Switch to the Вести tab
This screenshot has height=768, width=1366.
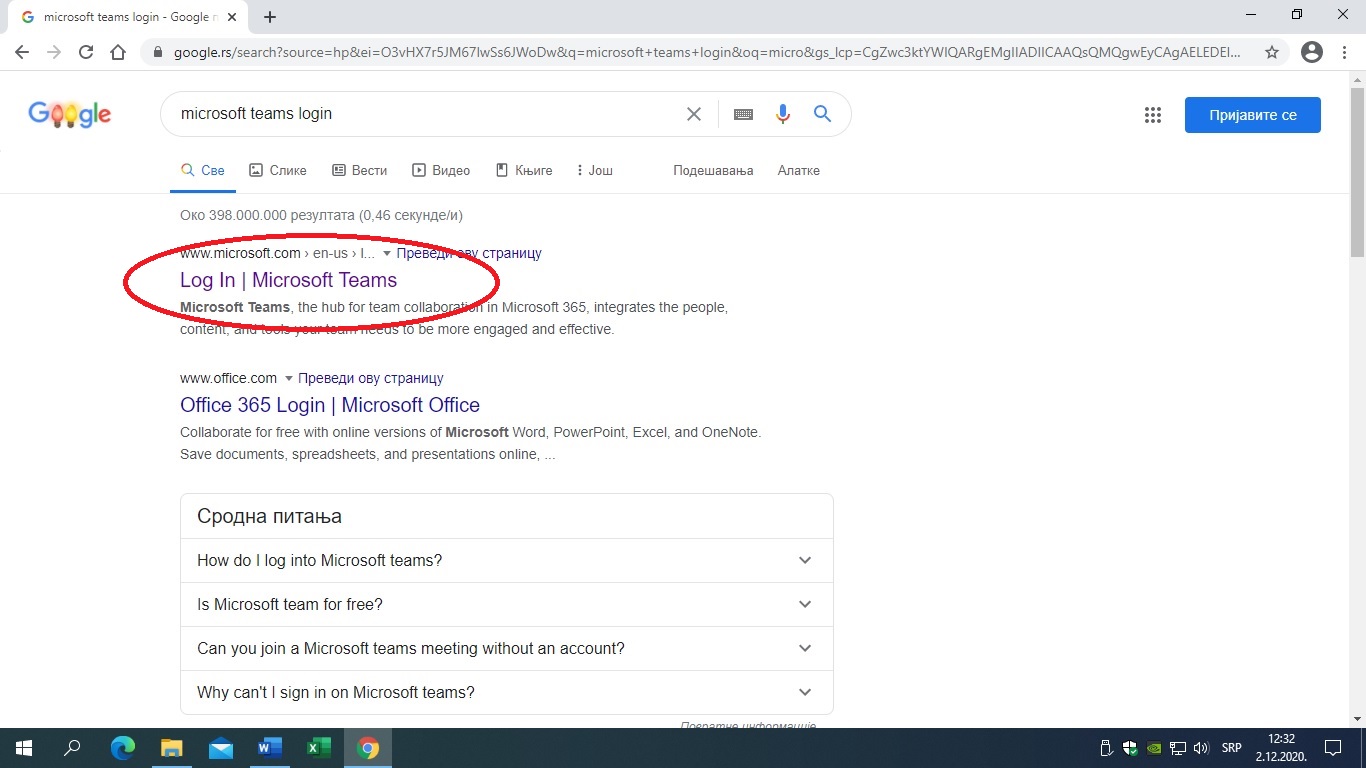360,171
